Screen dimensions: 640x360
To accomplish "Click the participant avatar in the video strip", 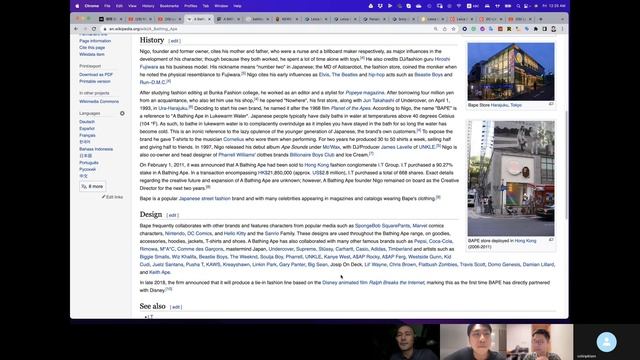I will [x=606, y=342].
